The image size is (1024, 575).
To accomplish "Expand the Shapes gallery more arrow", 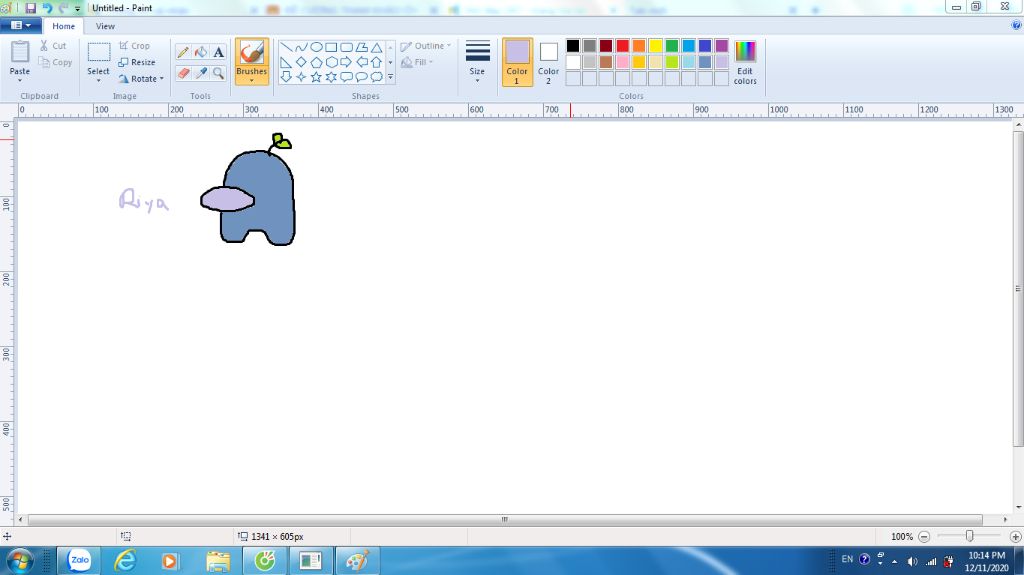I will [391, 77].
